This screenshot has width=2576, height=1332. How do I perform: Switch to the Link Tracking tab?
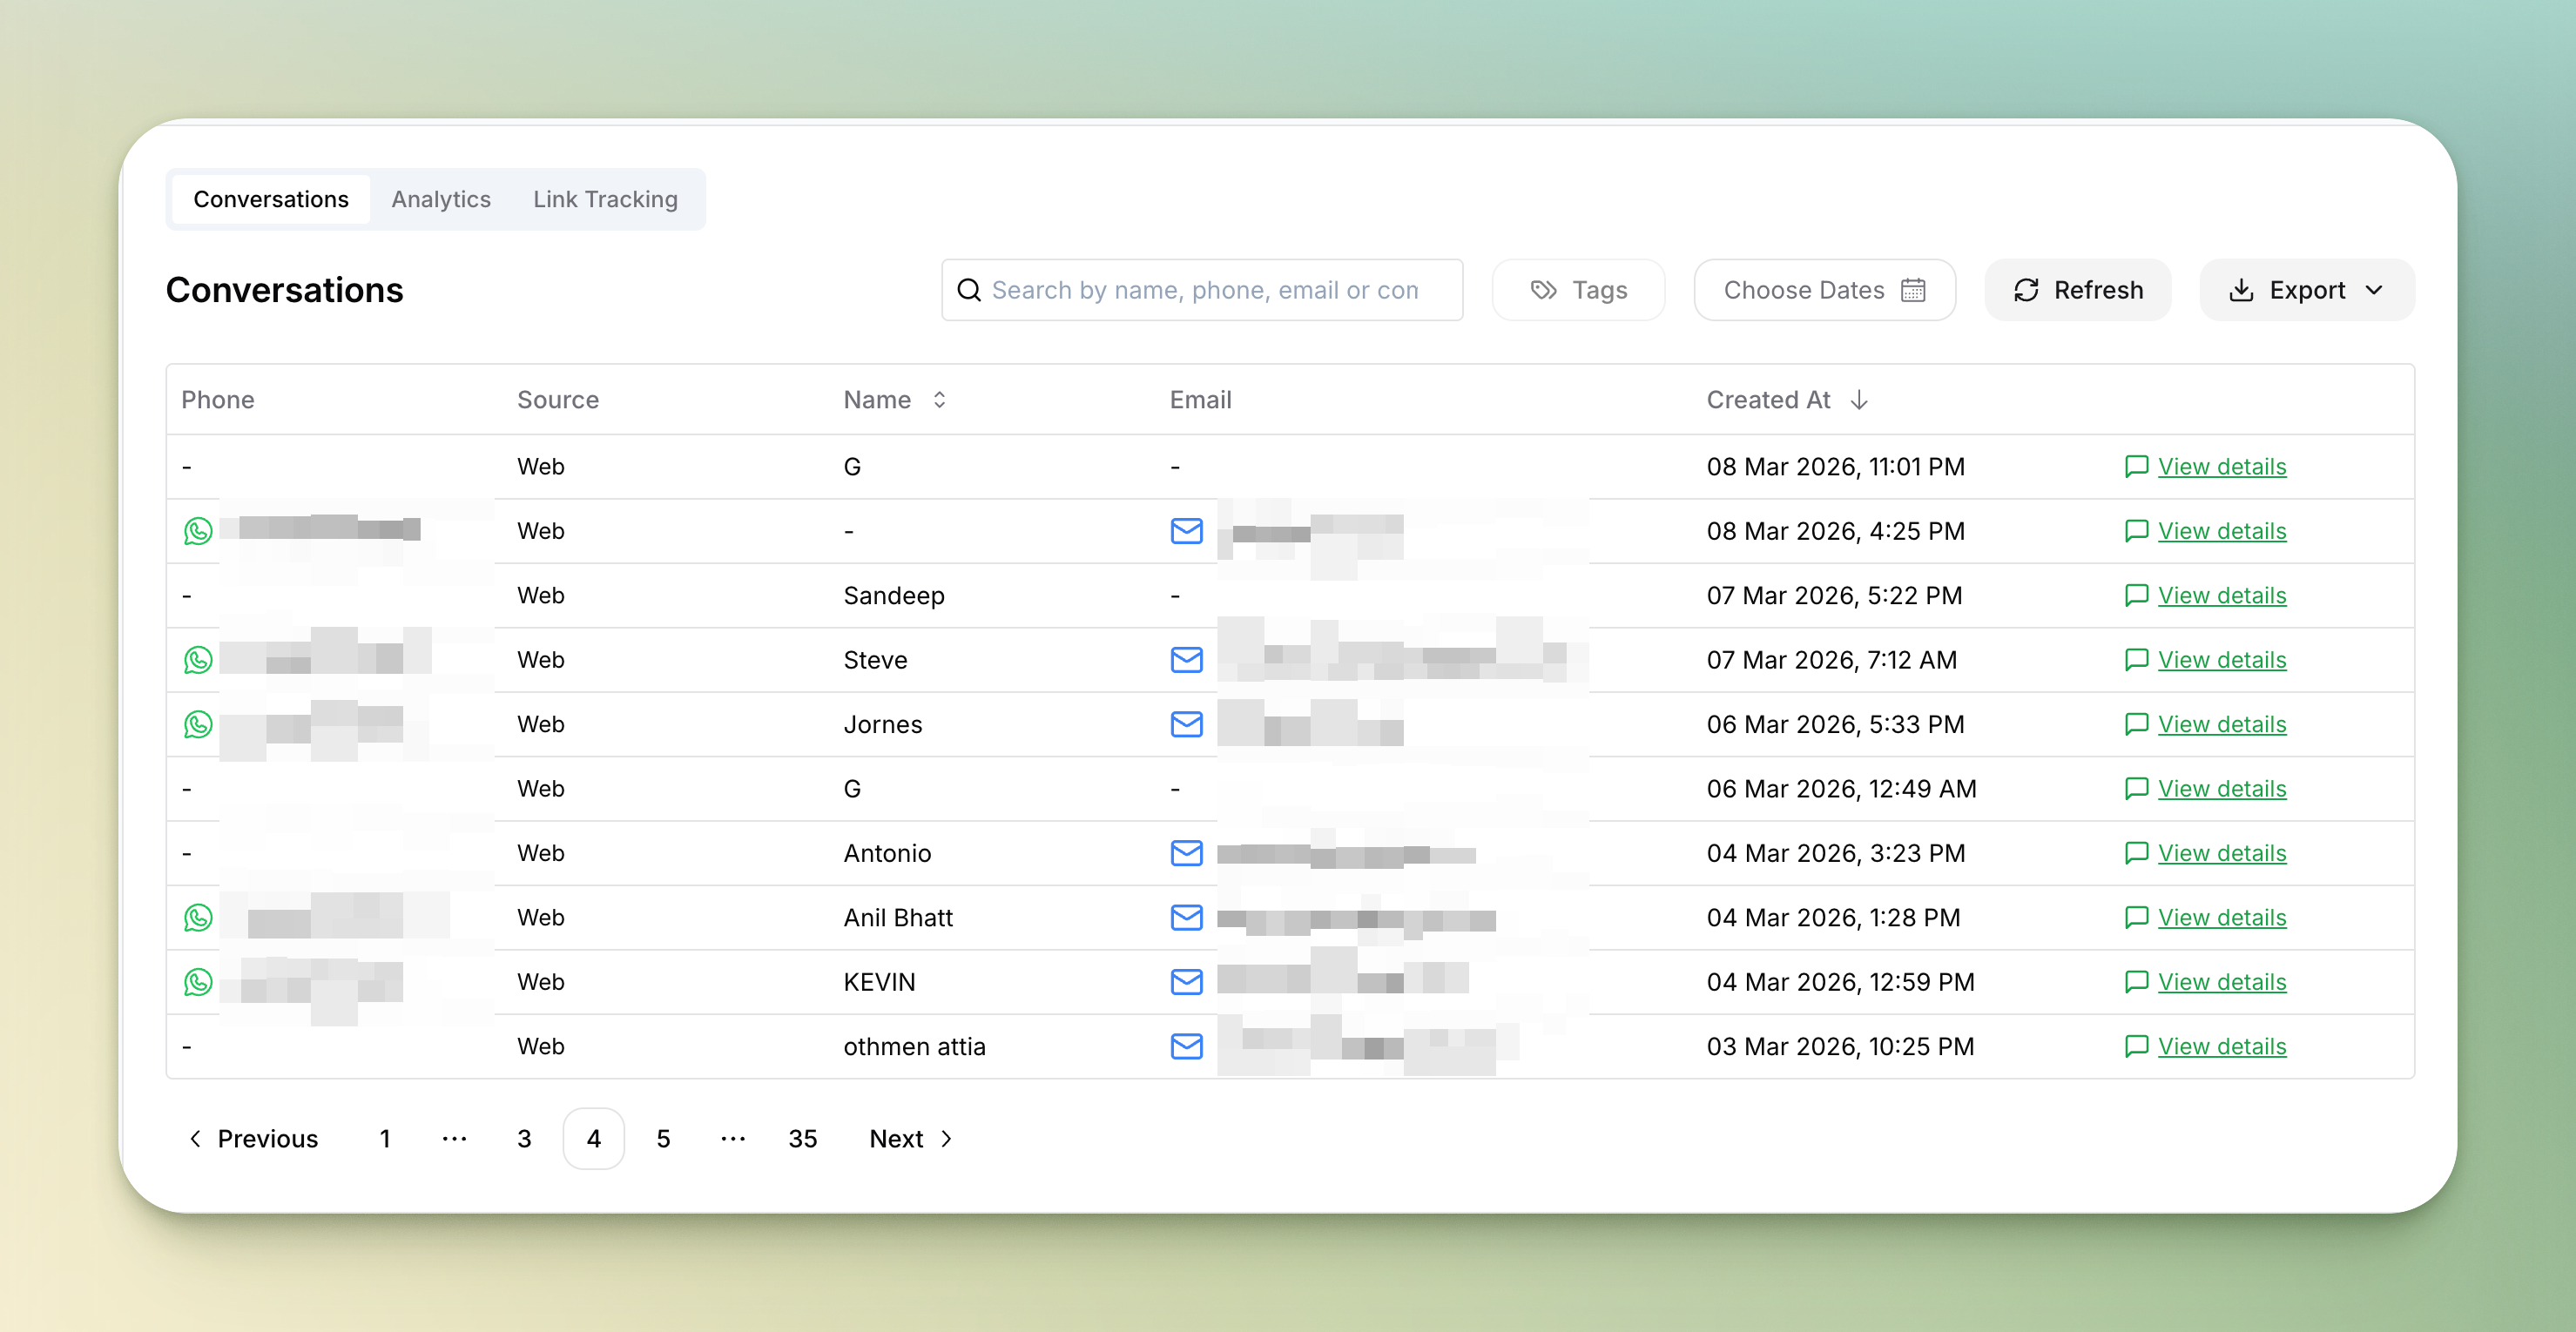tap(605, 199)
